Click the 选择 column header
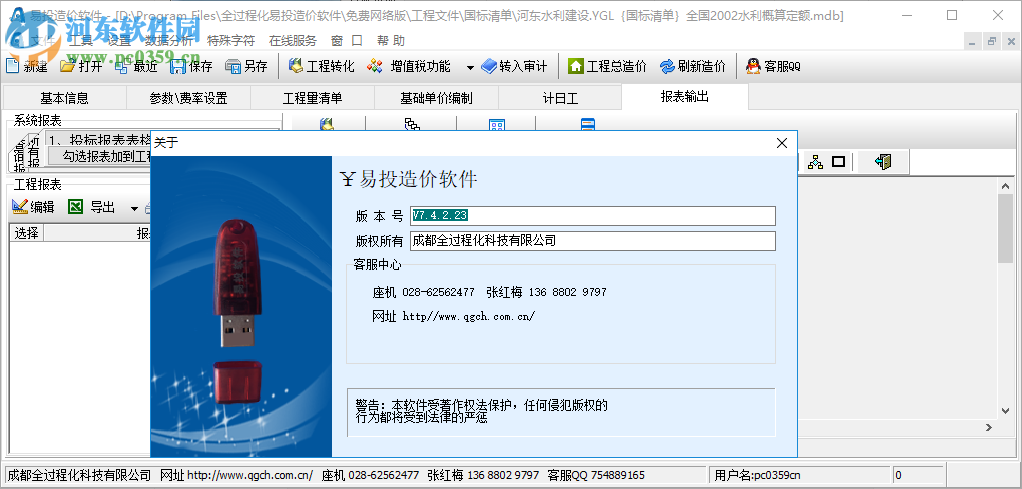Screen dimensions: 1022x489 coord(26,233)
